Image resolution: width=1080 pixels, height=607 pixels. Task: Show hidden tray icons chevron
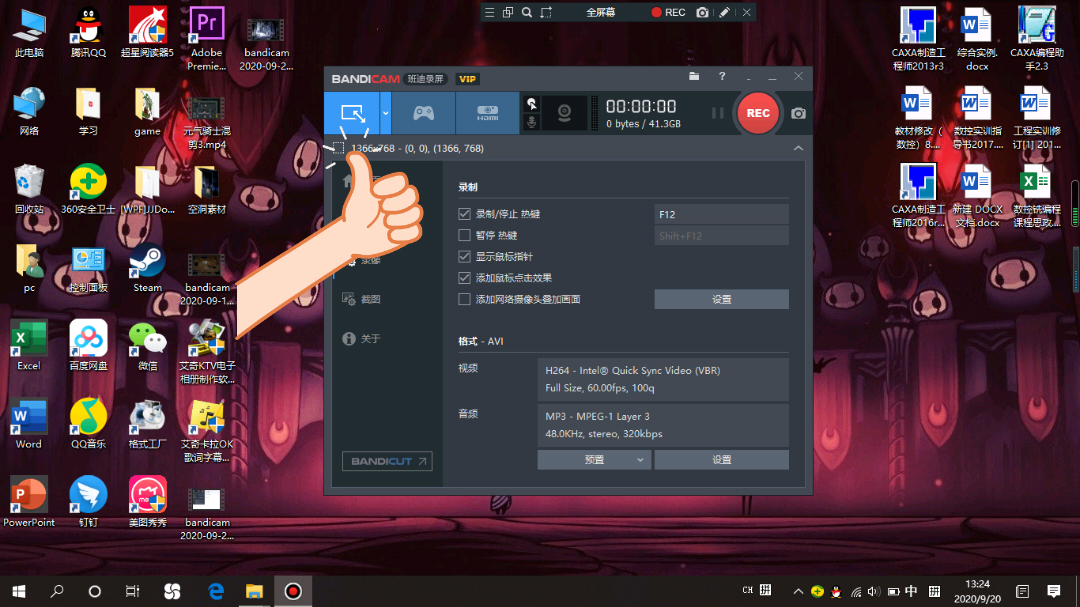point(798,591)
